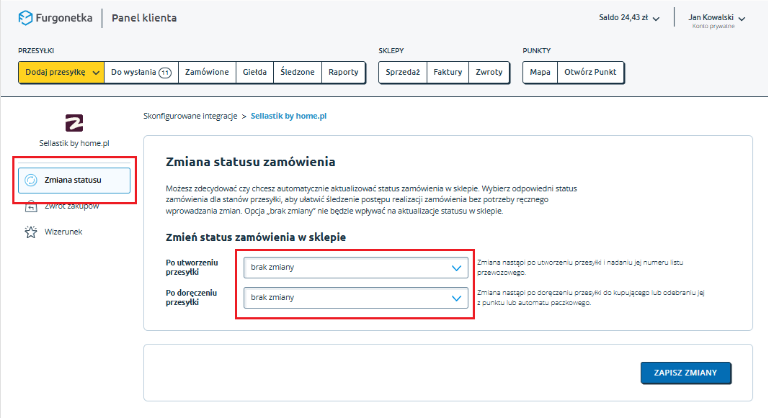Click the Do wysłania count badge
768x418 pixels.
[x=164, y=72]
